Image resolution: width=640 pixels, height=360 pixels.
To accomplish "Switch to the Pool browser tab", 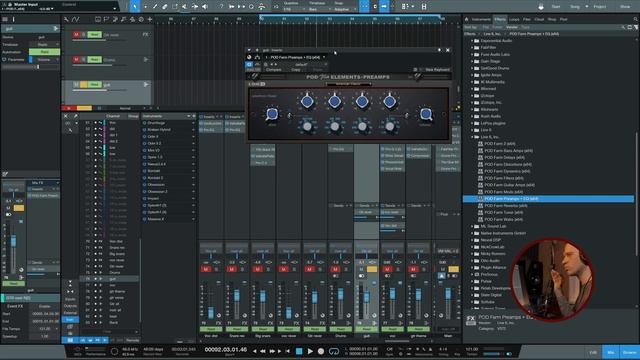I will [x=564, y=19].
